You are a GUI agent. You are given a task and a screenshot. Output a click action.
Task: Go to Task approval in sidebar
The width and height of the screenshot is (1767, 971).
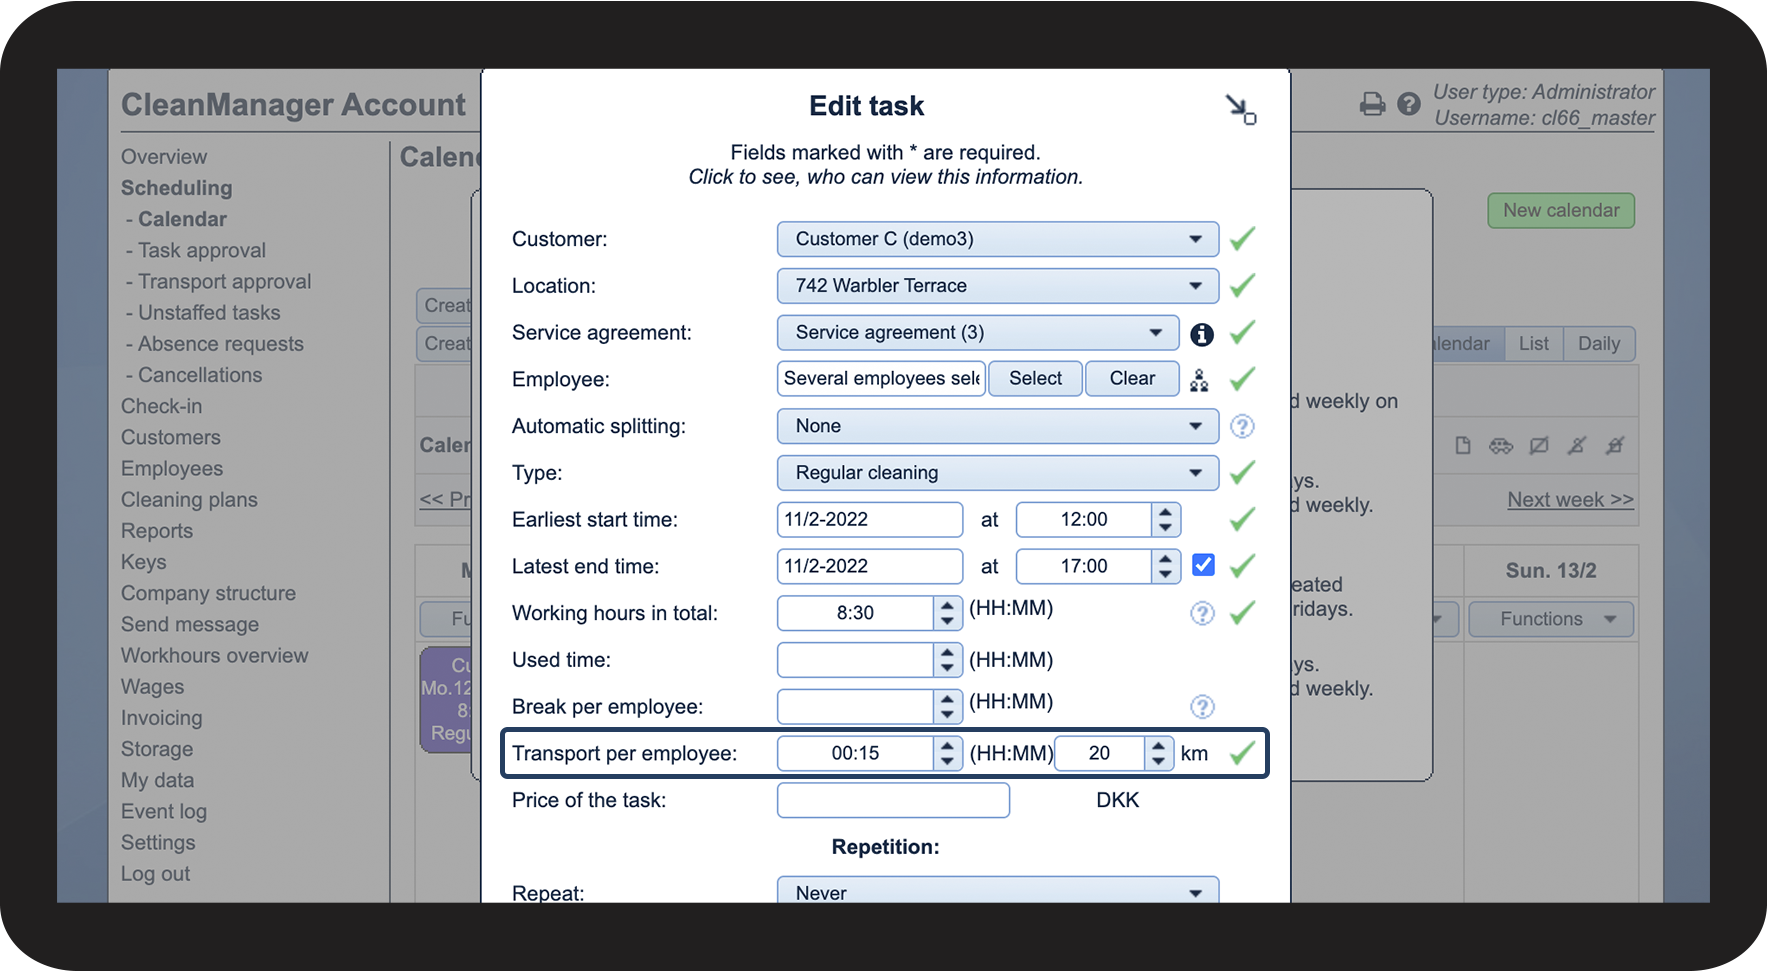coord(202,251)
